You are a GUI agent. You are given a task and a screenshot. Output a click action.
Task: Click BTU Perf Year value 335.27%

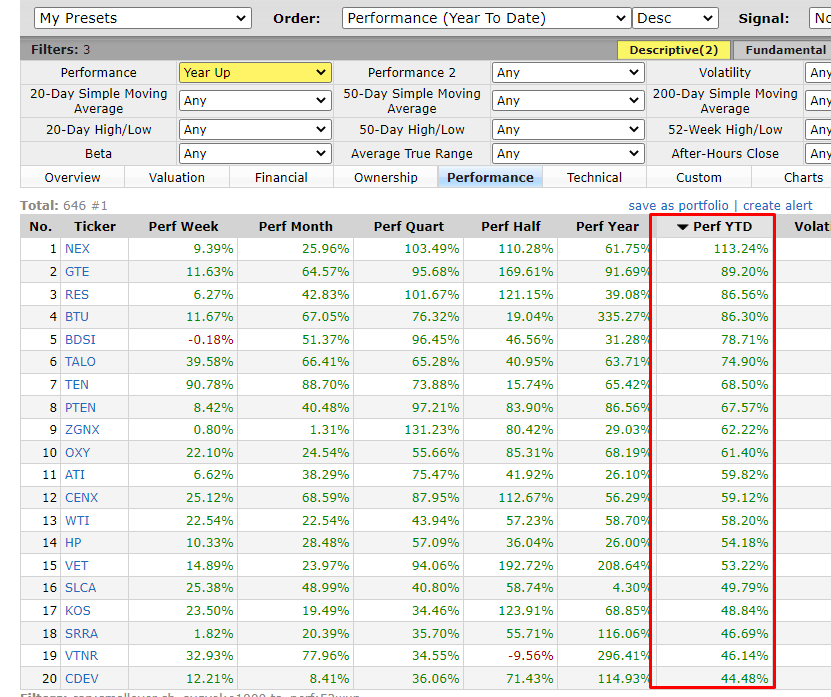624,317
